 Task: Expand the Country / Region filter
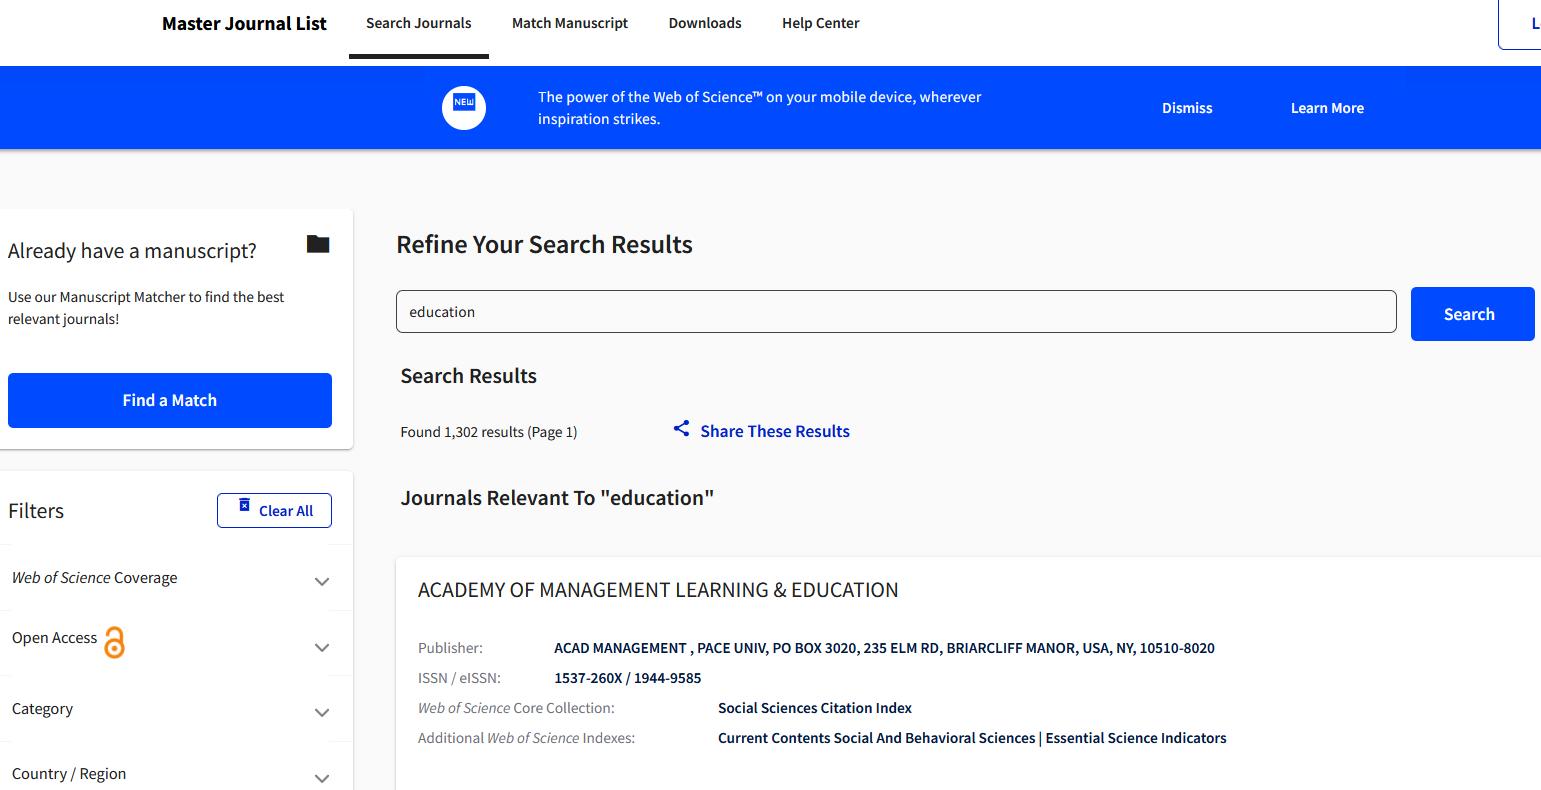pyautogui.click(x=322, y=777)
